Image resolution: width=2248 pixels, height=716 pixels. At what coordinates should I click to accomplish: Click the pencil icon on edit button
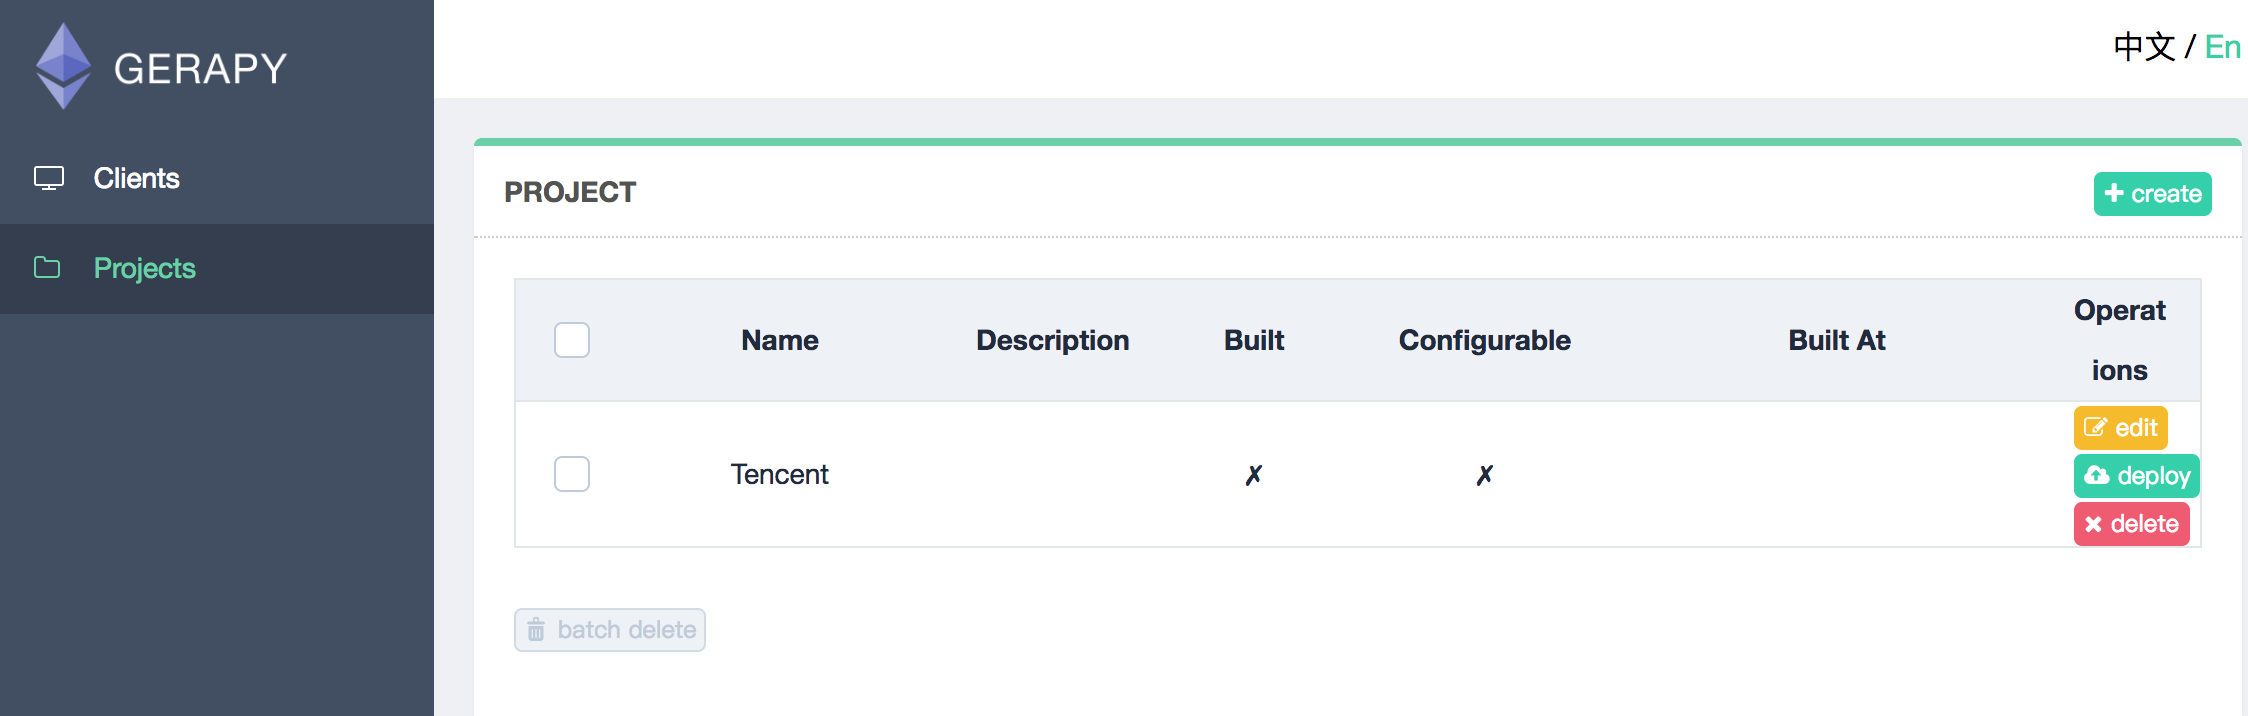click(x=2095, y=428)
